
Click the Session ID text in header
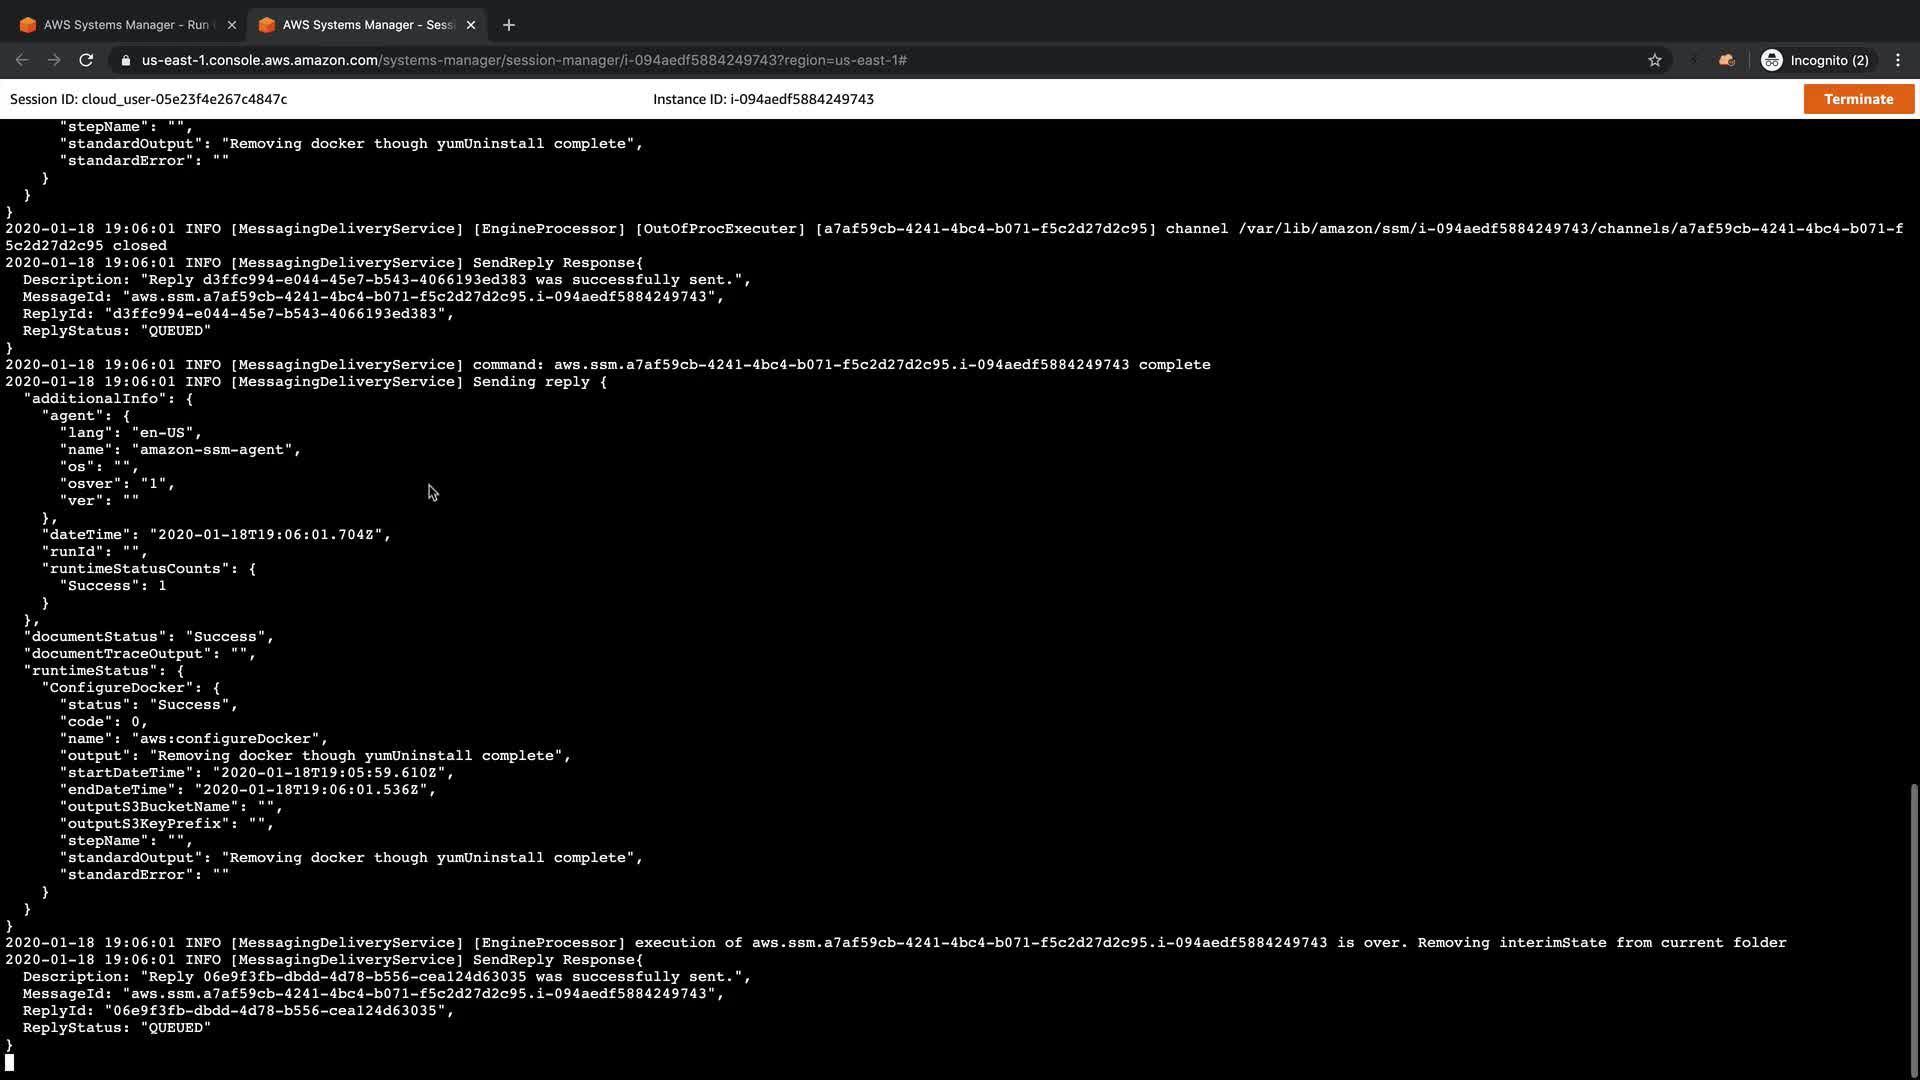point(148,99)
